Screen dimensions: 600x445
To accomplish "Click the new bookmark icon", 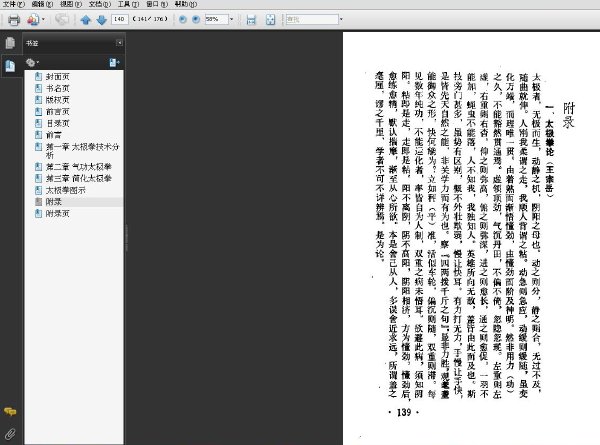I will coord(114,62).
